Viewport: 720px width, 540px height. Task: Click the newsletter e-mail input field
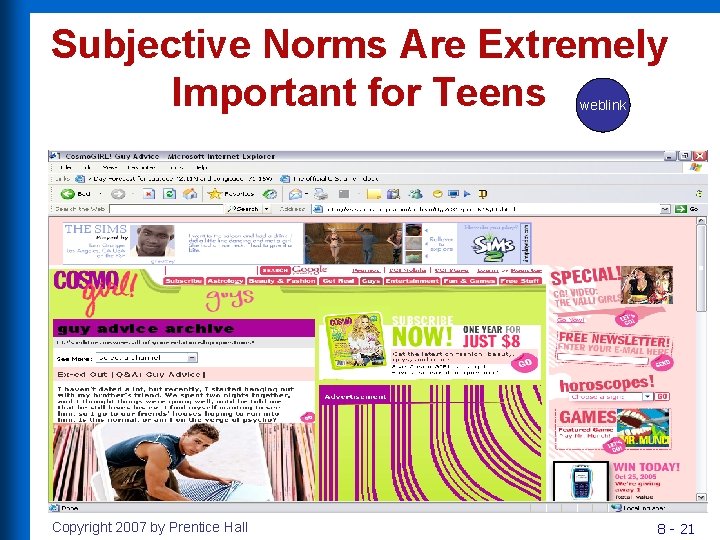(602, 360)
